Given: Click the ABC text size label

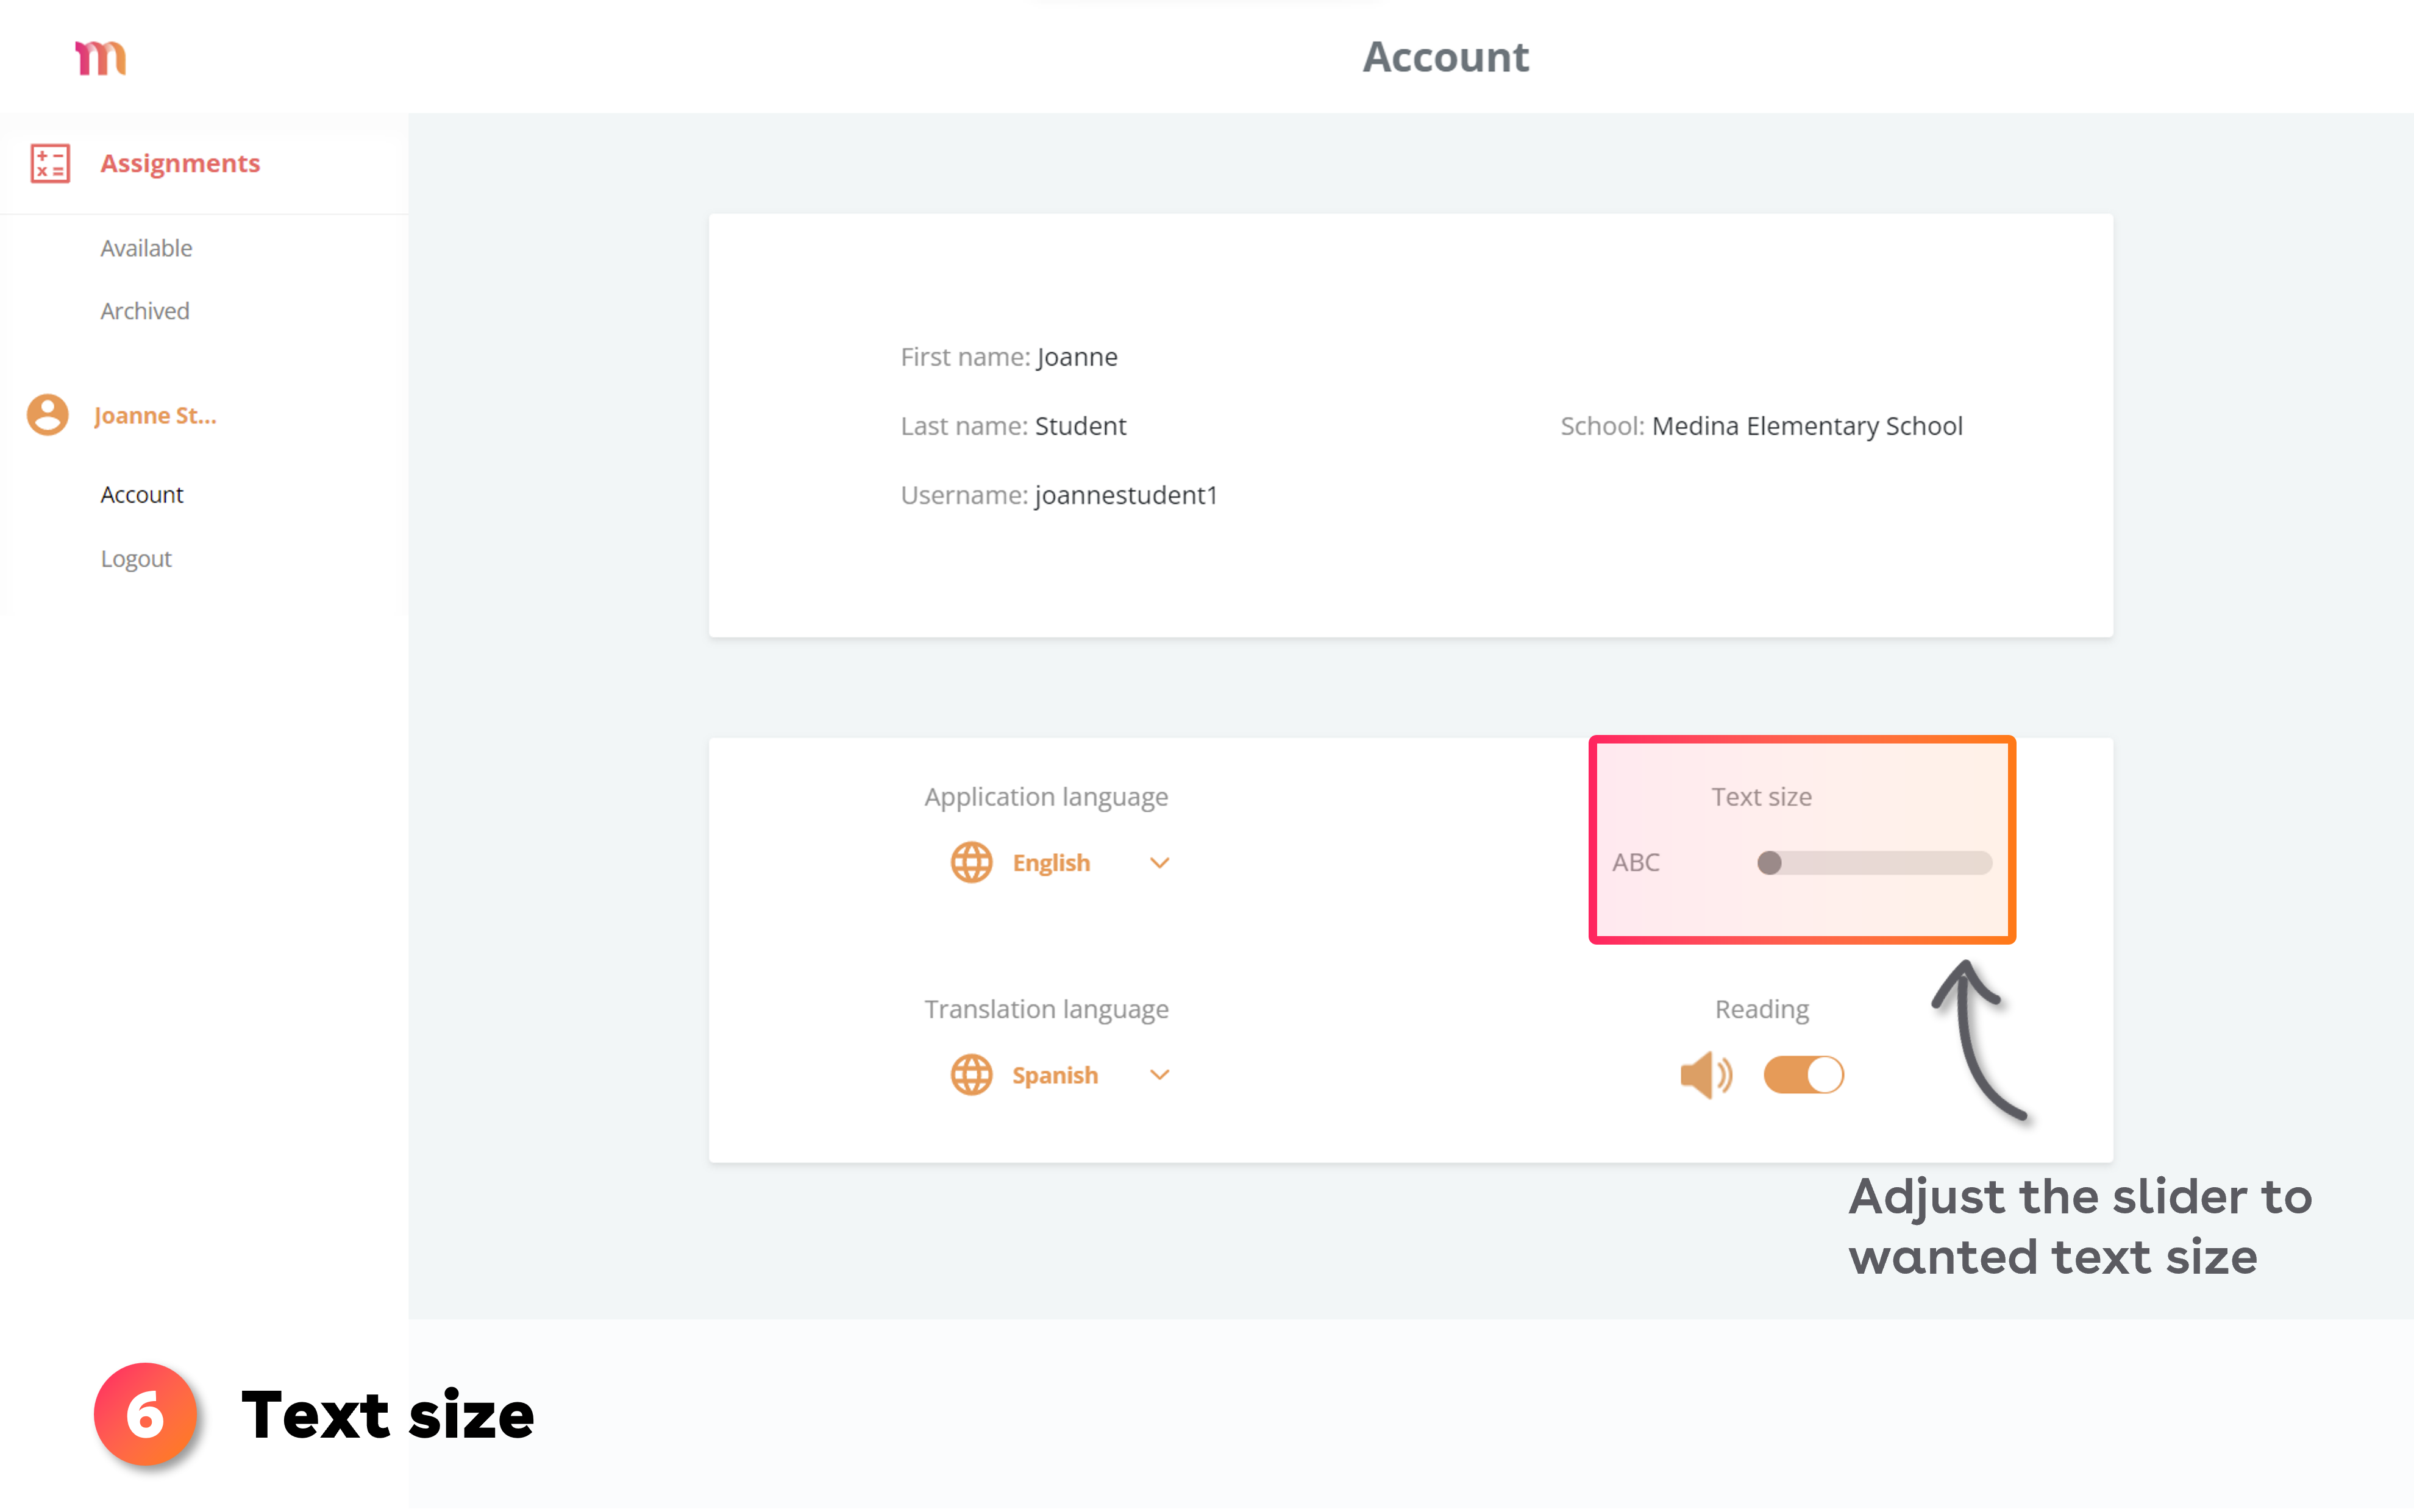Looking at the screenshot, I should pos(1636,862).
